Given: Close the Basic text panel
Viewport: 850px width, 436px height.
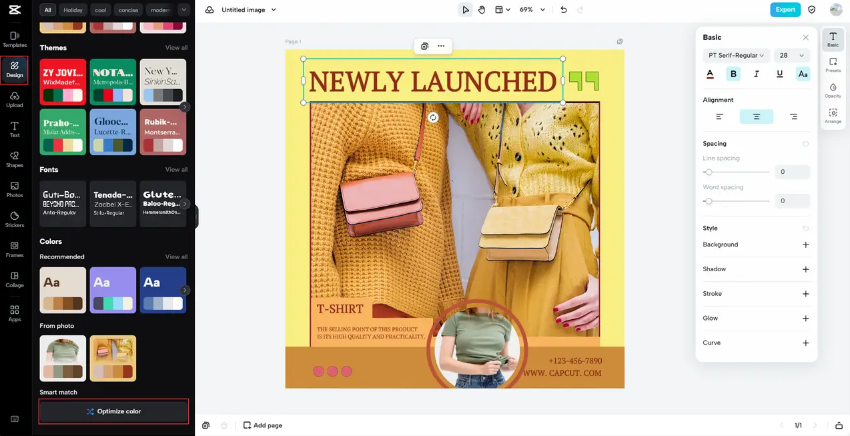Looking at the screenshot, I should click(806, 37).
